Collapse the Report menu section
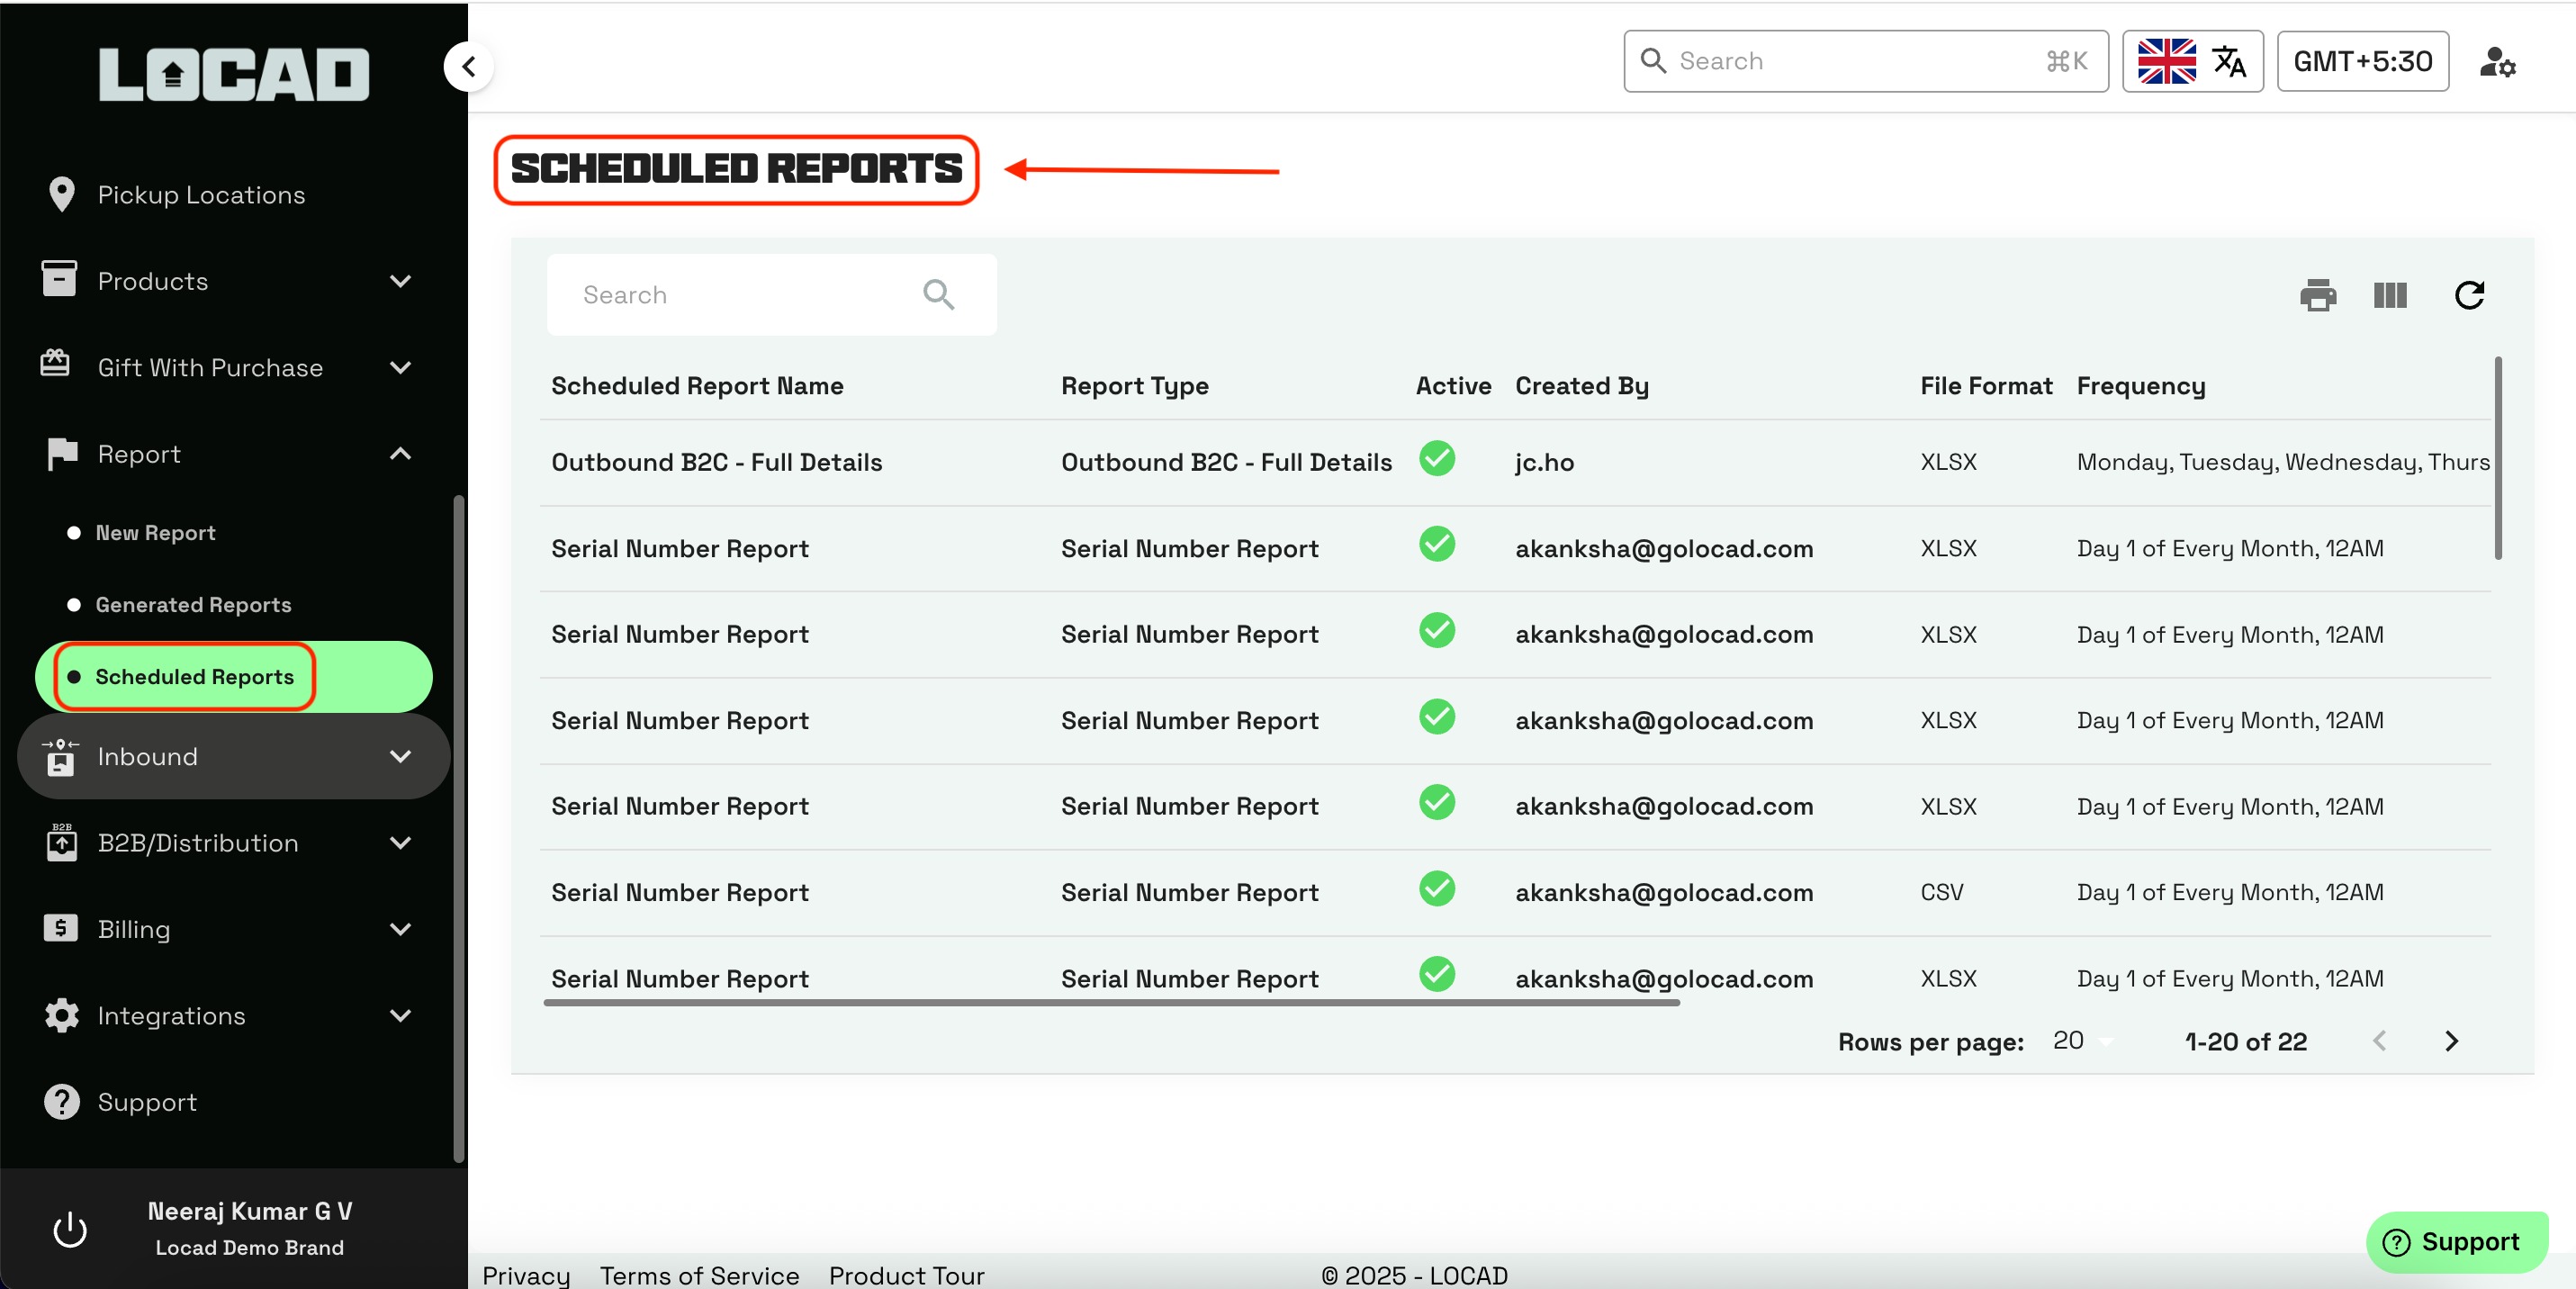 [400, 454]
